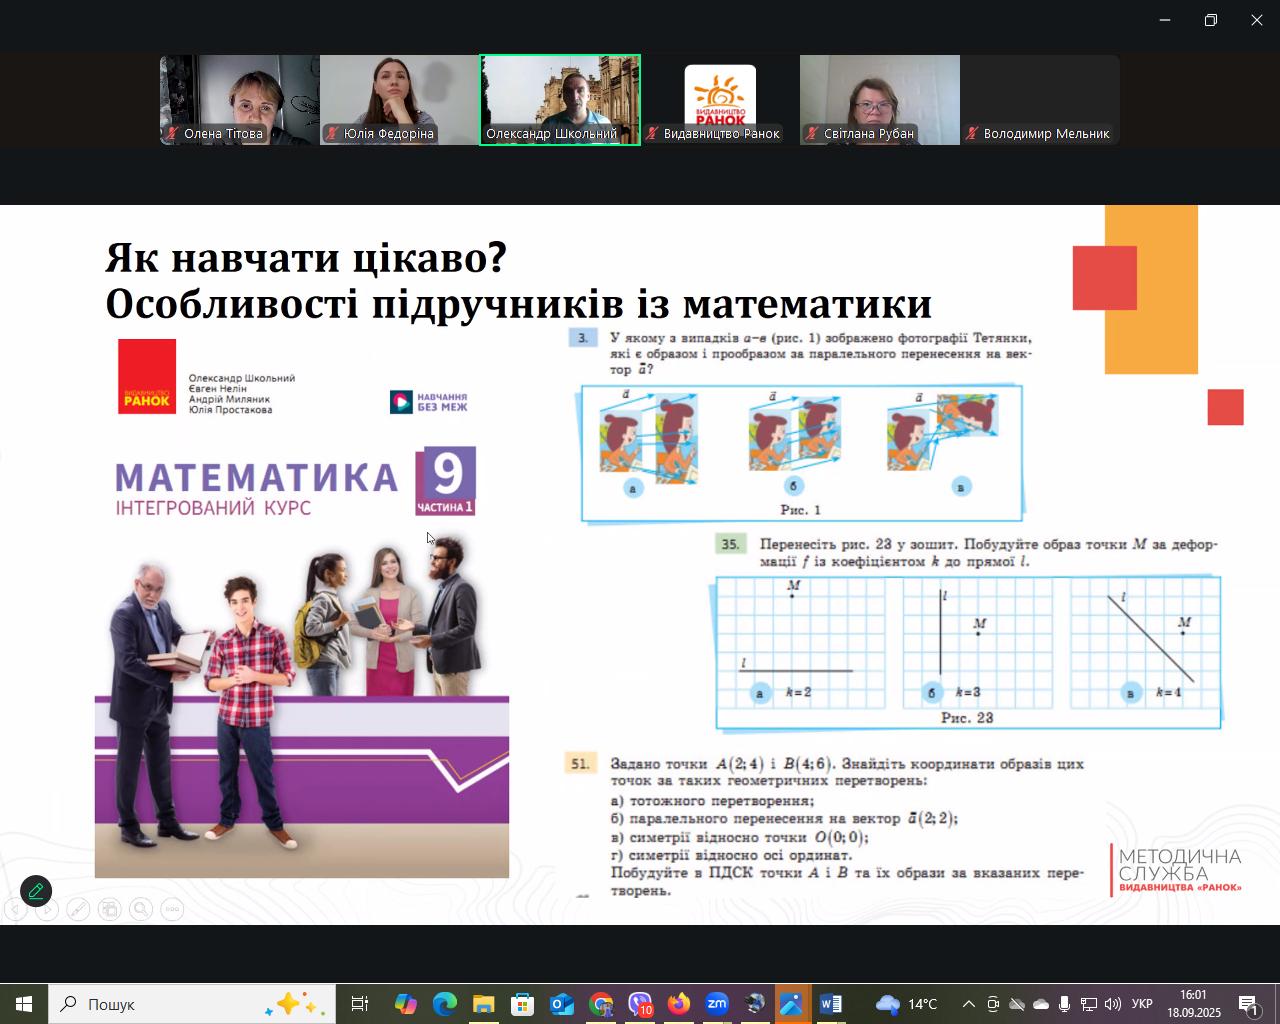The image size is (1280, 1024).
Task: Click the Пошук taskbar search box
Action: pyautogui.click(x=190, y=1004)
